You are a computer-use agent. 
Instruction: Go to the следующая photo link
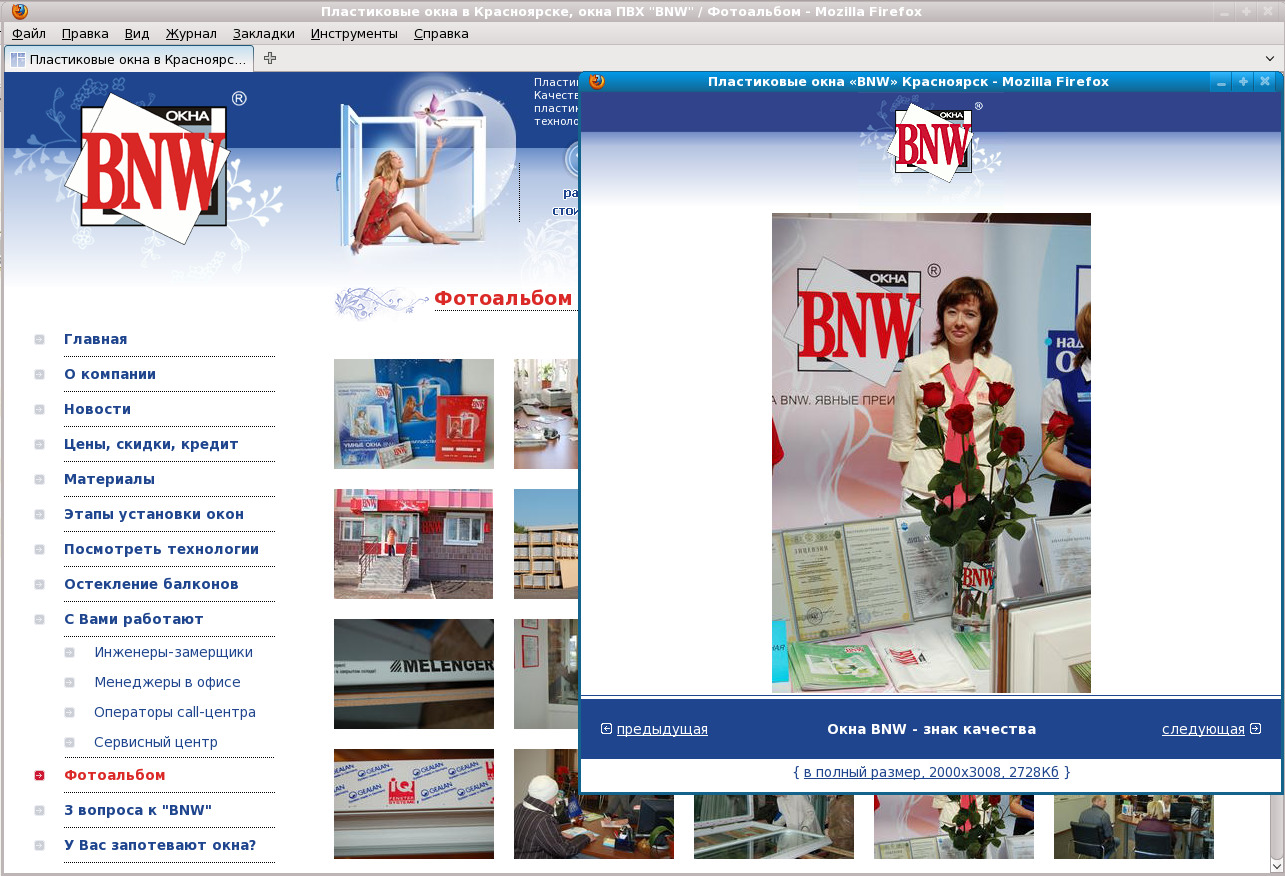[1203, 729]
